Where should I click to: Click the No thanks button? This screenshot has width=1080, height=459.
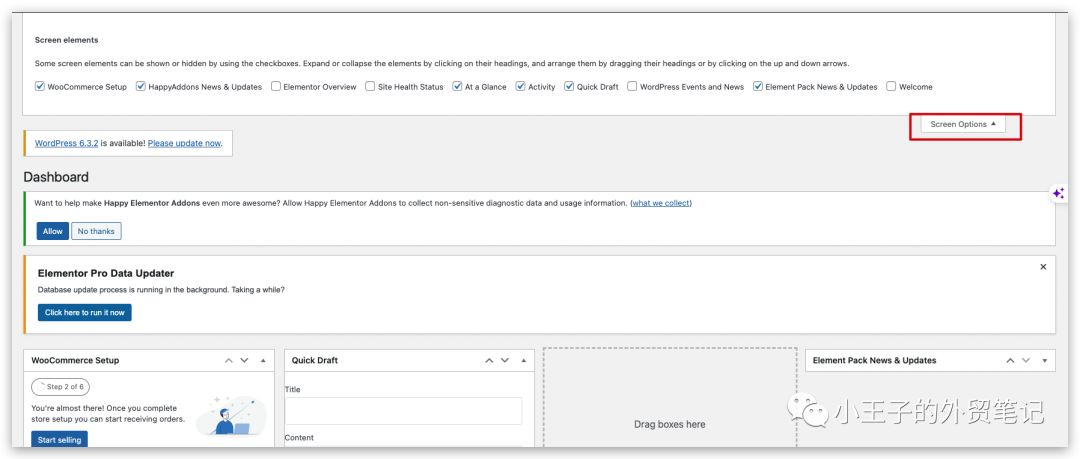(96, 231)
